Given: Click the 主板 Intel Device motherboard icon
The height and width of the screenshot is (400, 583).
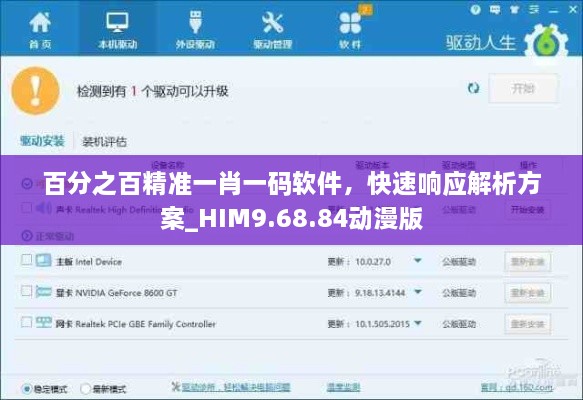Looking at the screenshot, I should point(44,260).
